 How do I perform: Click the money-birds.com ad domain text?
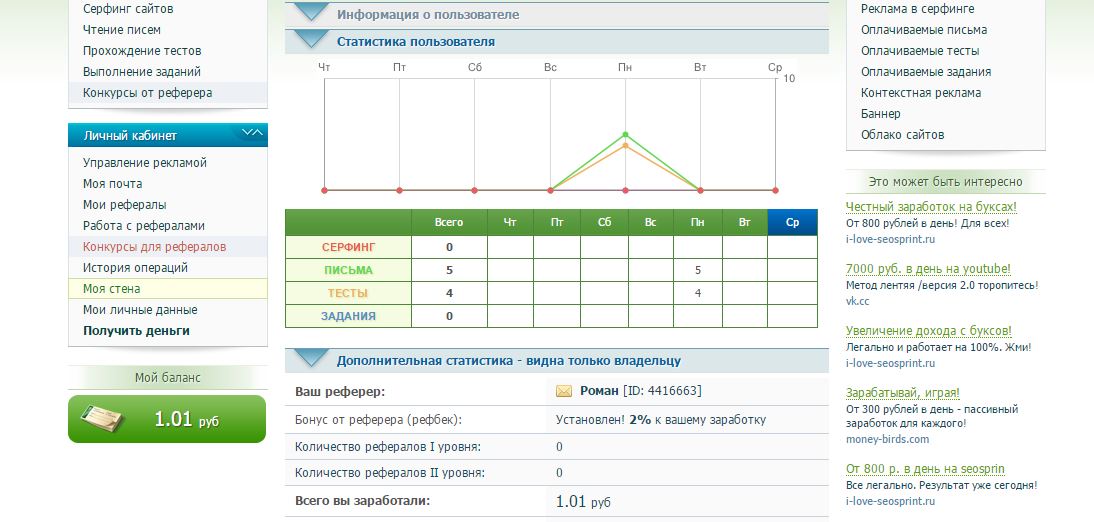click(x=887, y=439)
